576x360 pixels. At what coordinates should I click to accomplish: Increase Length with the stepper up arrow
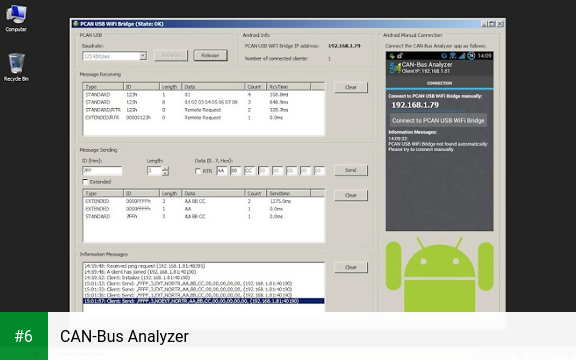tap(165, 169)
